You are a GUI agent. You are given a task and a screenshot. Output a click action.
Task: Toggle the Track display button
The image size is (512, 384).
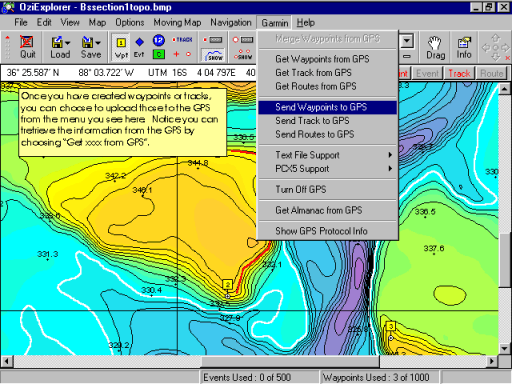click(x=459, y=73)
